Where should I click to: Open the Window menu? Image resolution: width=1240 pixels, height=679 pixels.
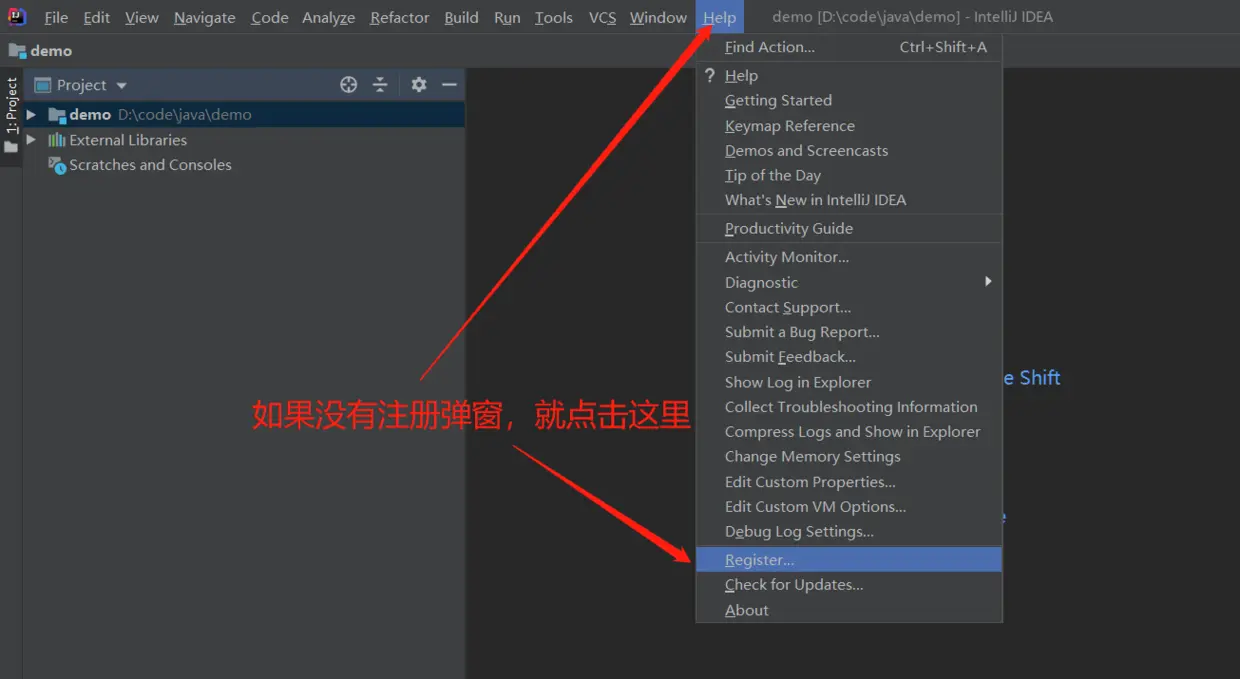658,18
